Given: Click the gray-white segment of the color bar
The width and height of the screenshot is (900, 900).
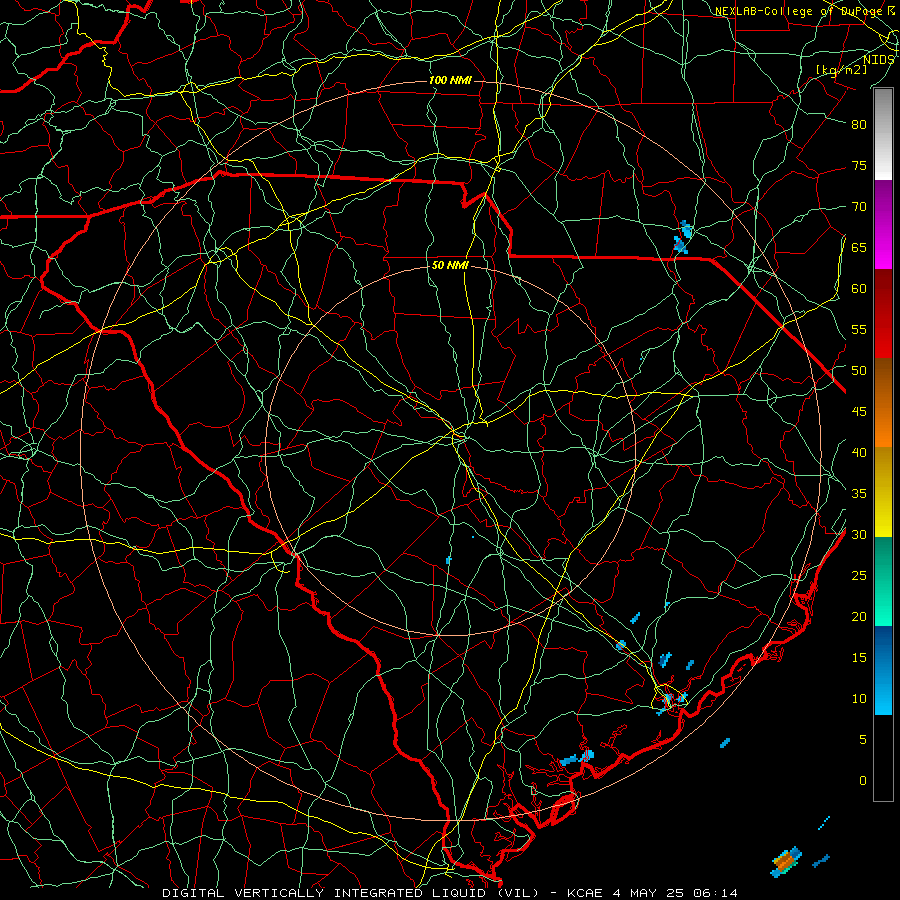Looking at the screenshot, I should pyautogui.click(x=883, y=134).
